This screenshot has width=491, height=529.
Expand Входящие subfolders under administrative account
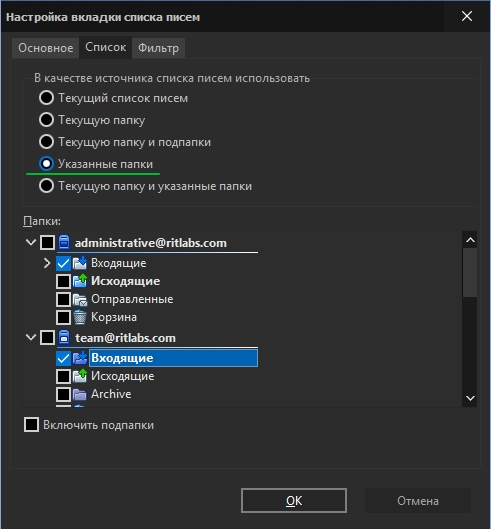click(x=47, y=263)
